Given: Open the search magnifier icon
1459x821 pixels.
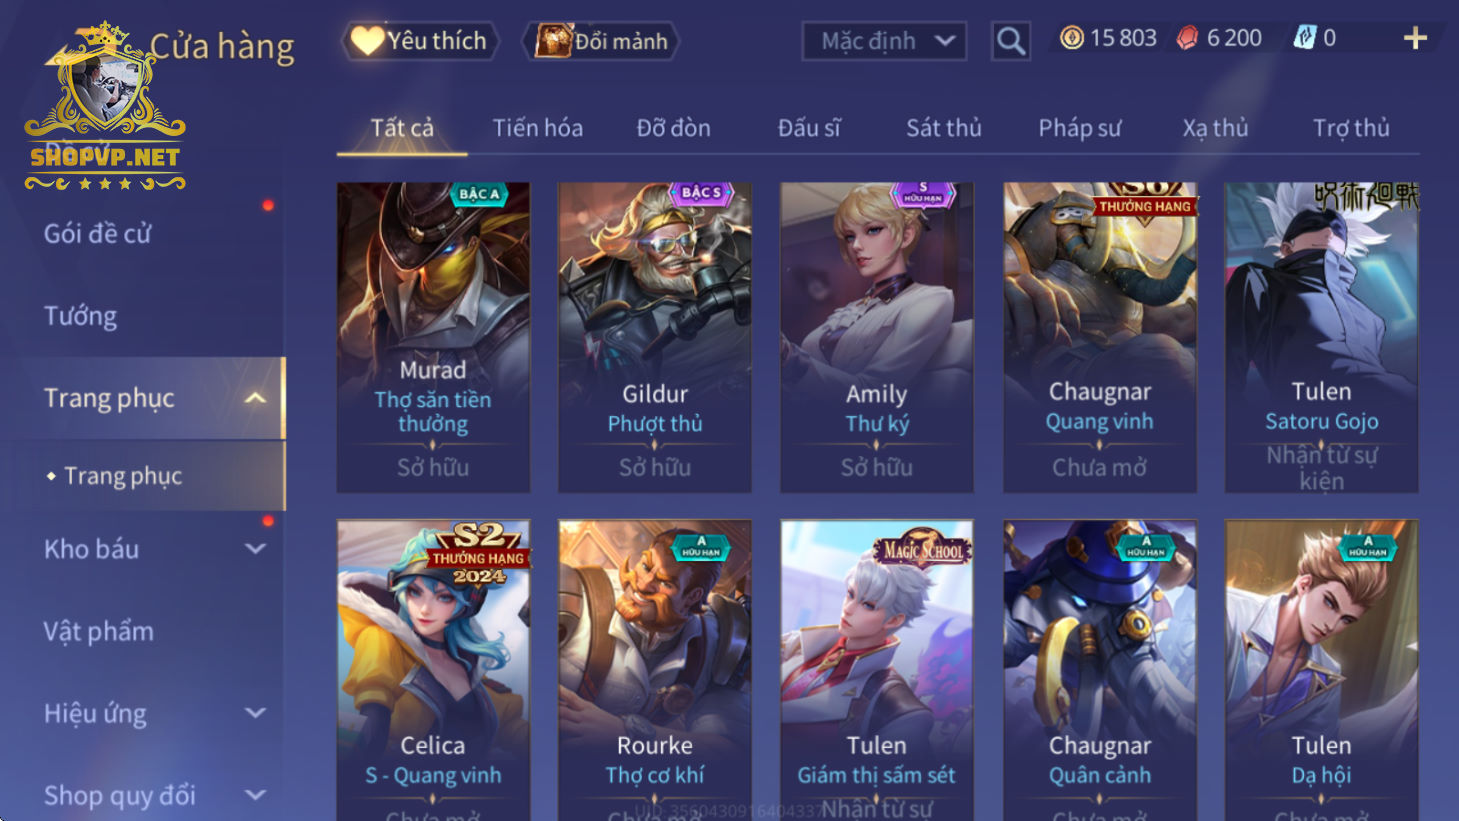Looking at the screenshot, I should click(1011, 41).
